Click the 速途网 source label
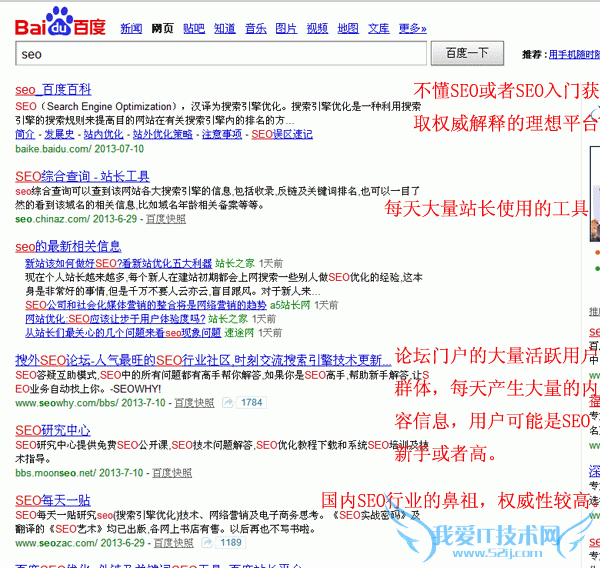600x568 pixels. [239, 333]
